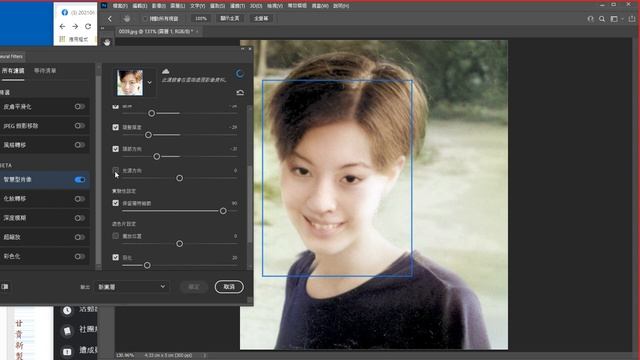Click the Photoshop logo icon in the menu bar
Screen dimensions: 640x360
pos(104,6)
